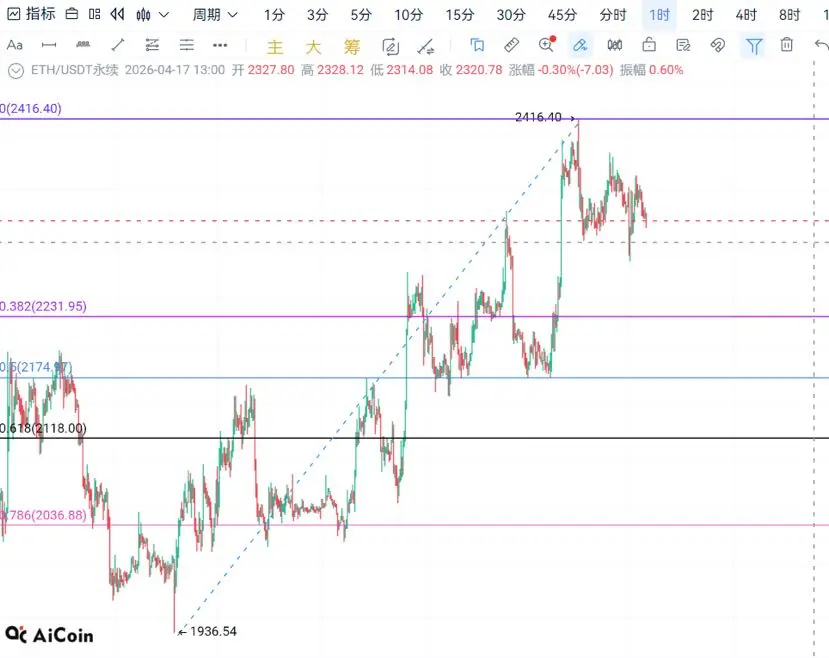
Task: Toggle the 大 large orders indicator
Action: [x=313, y=47]
